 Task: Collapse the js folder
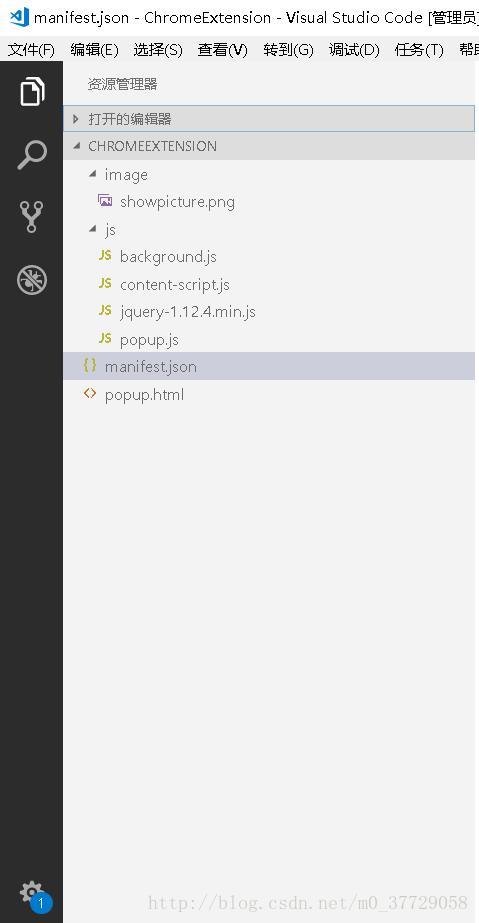click(x=268, y=229)
